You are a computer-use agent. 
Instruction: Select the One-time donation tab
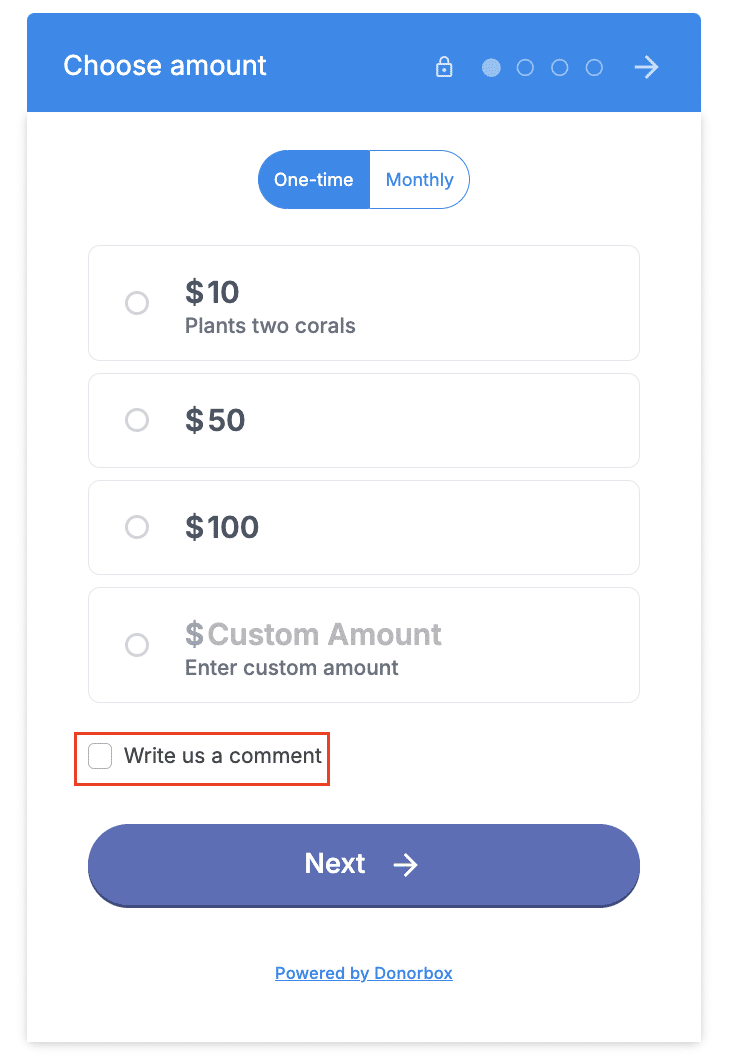(313, 179)
